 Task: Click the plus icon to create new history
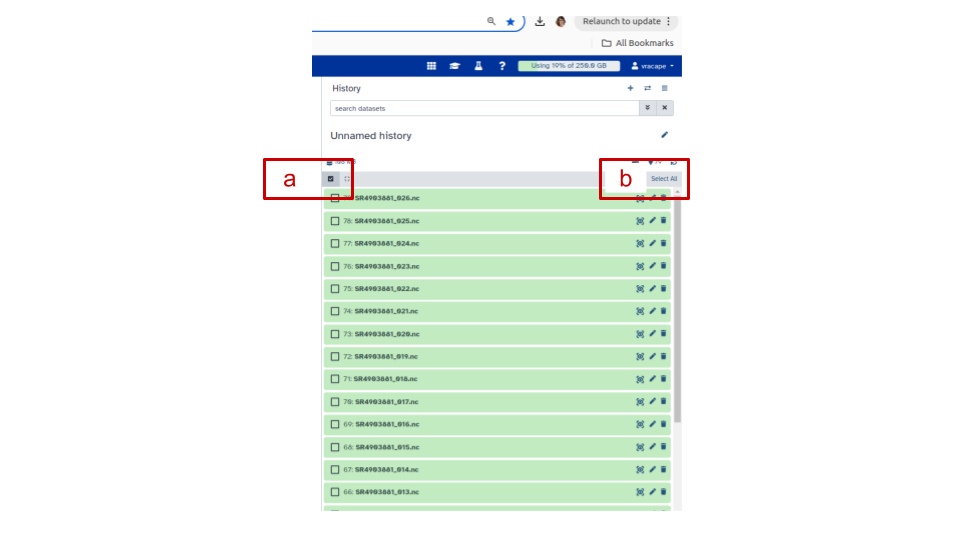(630, 88)
